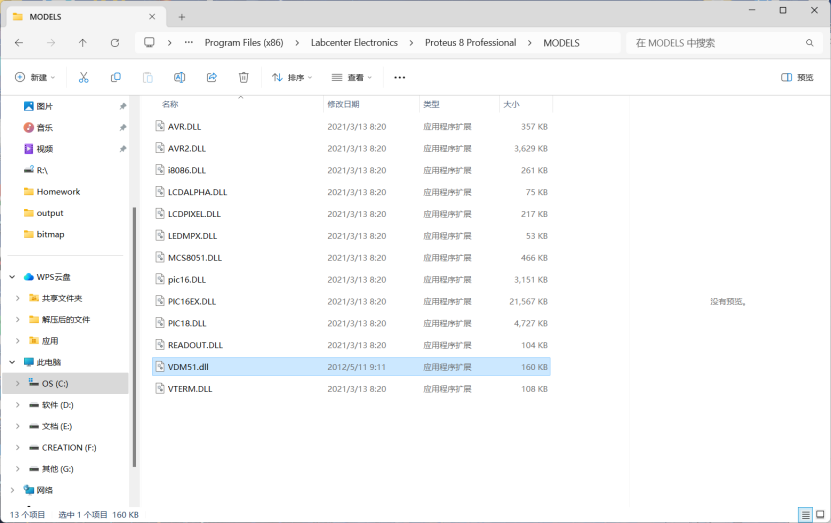The image size is (831, 523).
Task: Select the VTERM.DLL file
Action: [x=351, y=388]
